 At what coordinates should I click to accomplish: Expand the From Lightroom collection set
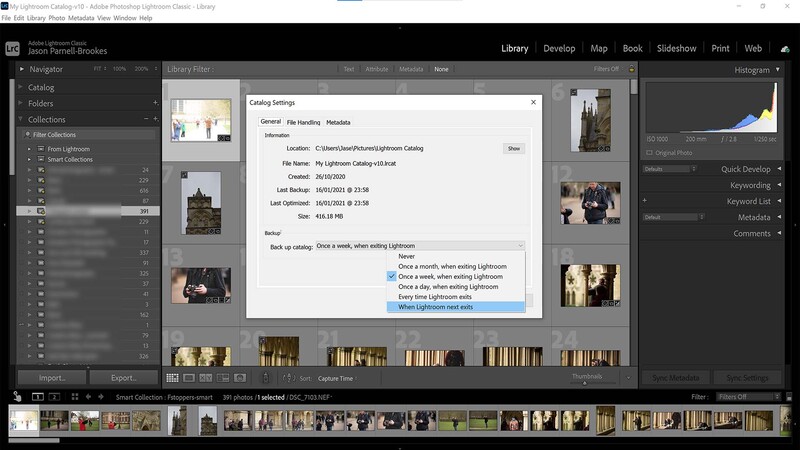coord(29,149)
